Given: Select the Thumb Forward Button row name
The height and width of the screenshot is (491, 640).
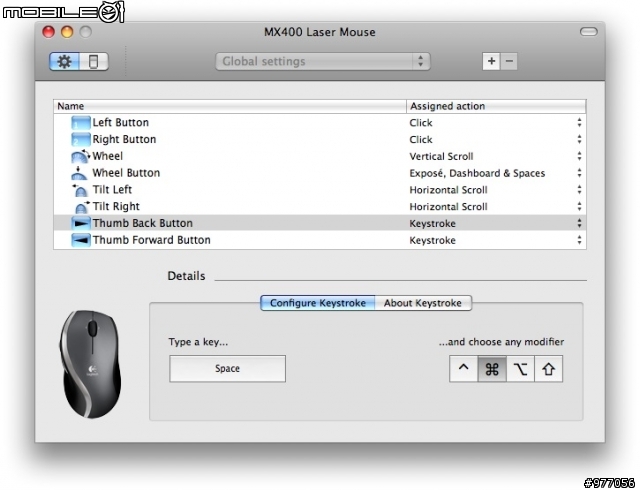Looking at the screenshot, I should [x=151, y=240].
